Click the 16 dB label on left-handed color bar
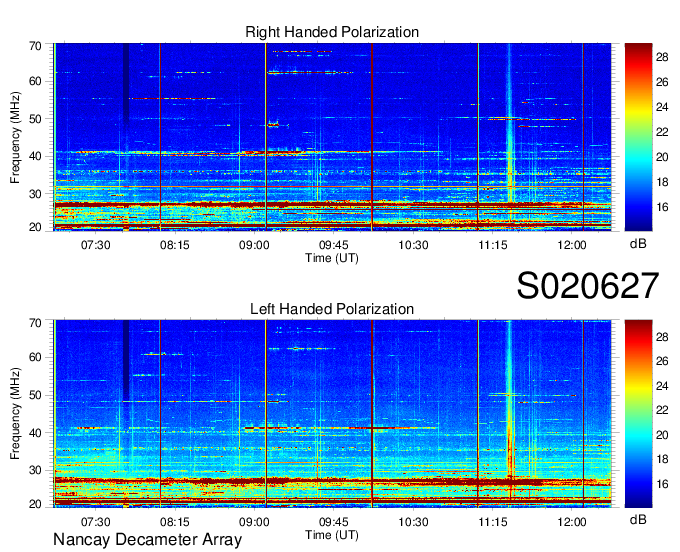This screenshot has height=552, width=680. (662, 483)
